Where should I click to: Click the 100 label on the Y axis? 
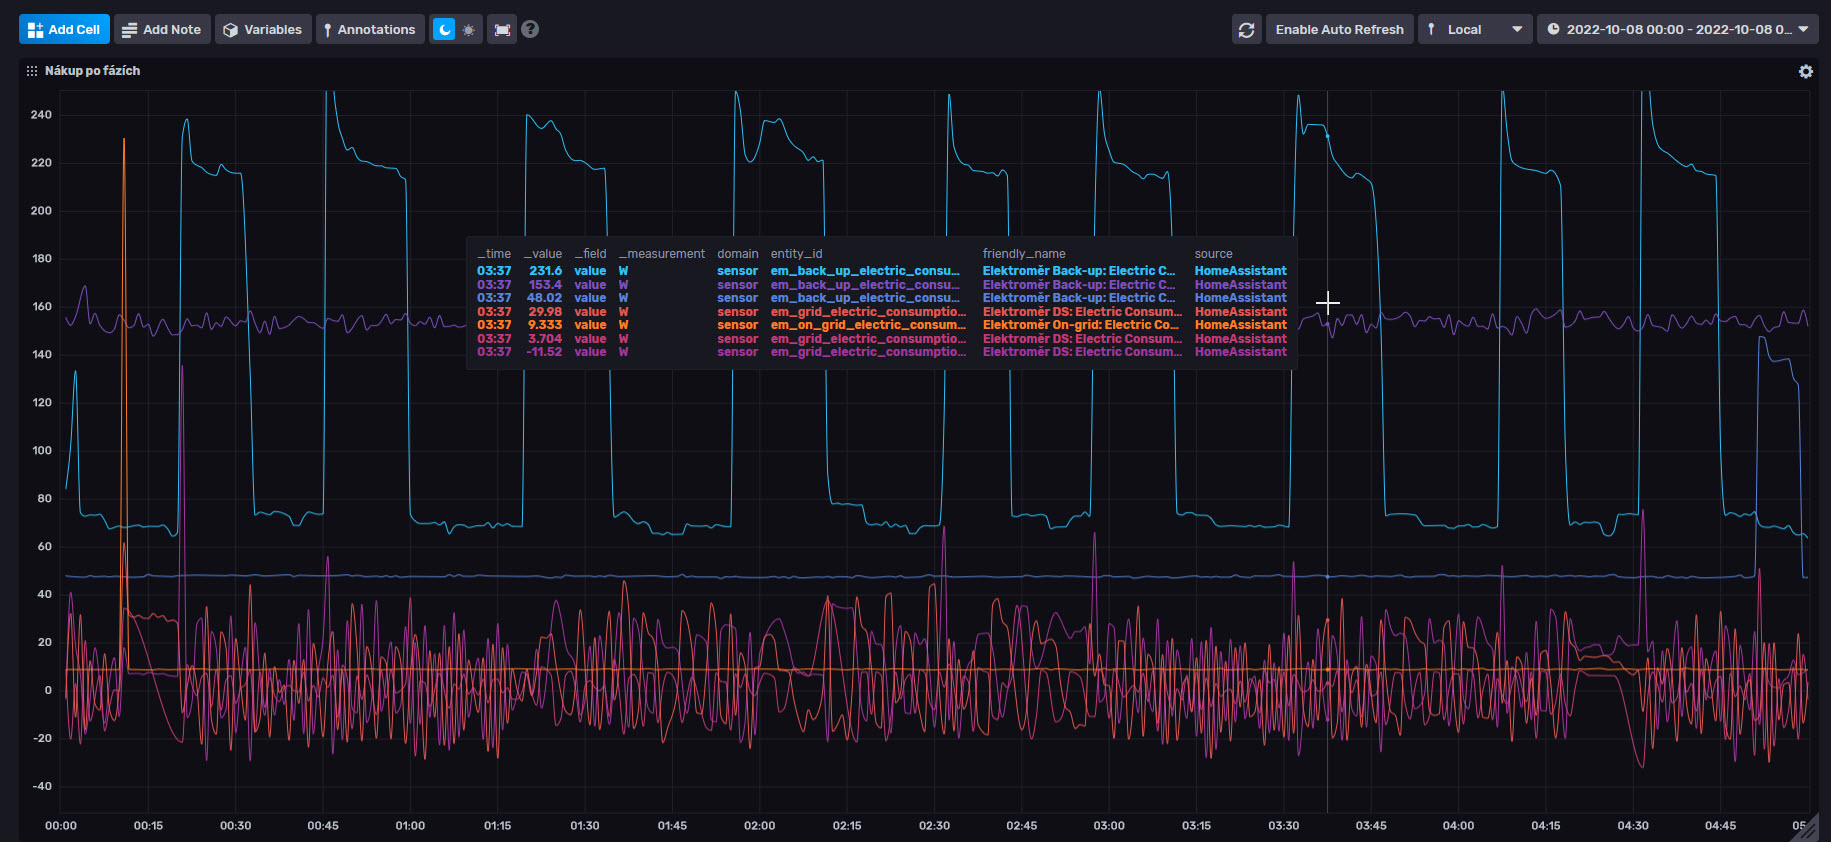[41, 451]
